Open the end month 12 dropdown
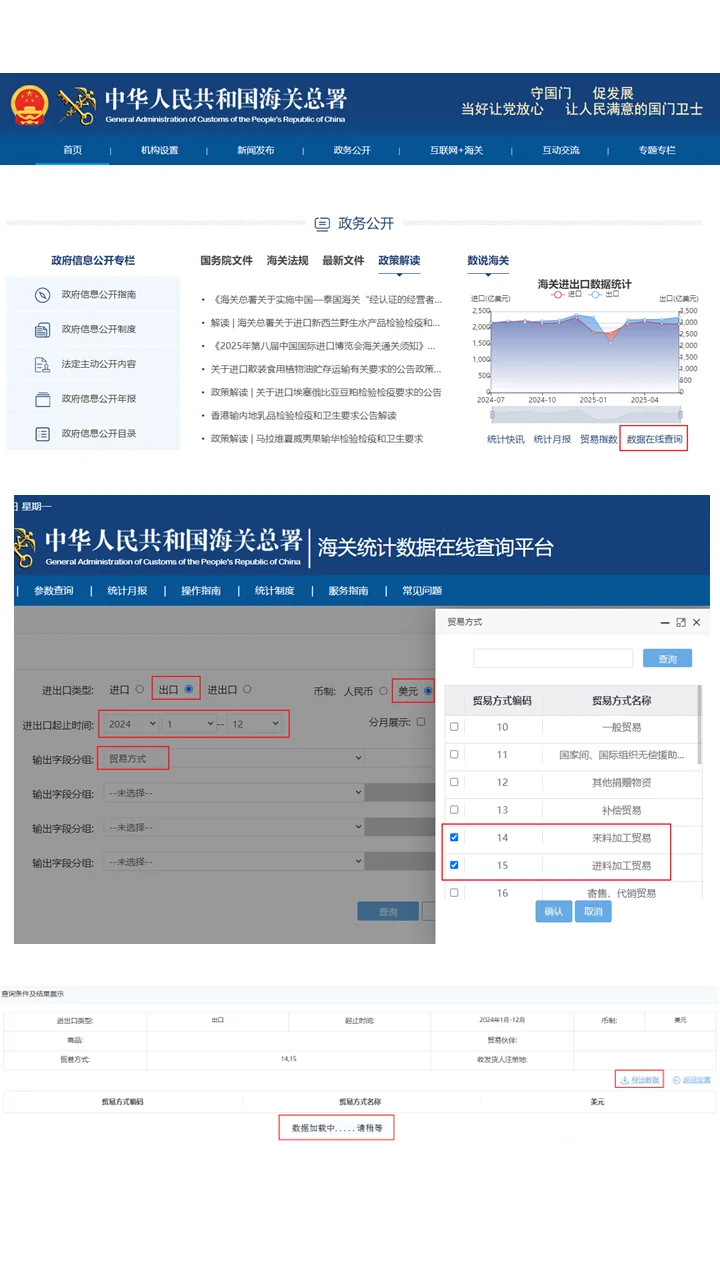Screen dimensions: 720x1280 click(x=254, y=723)
